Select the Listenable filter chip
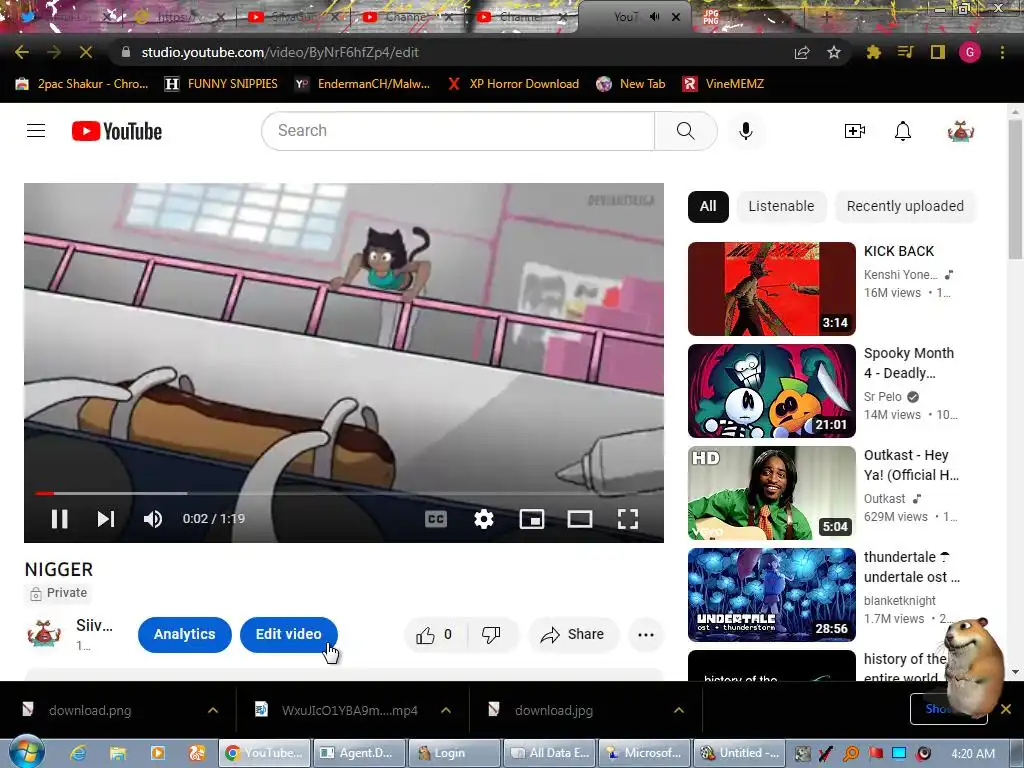 [x=781, y=206]
